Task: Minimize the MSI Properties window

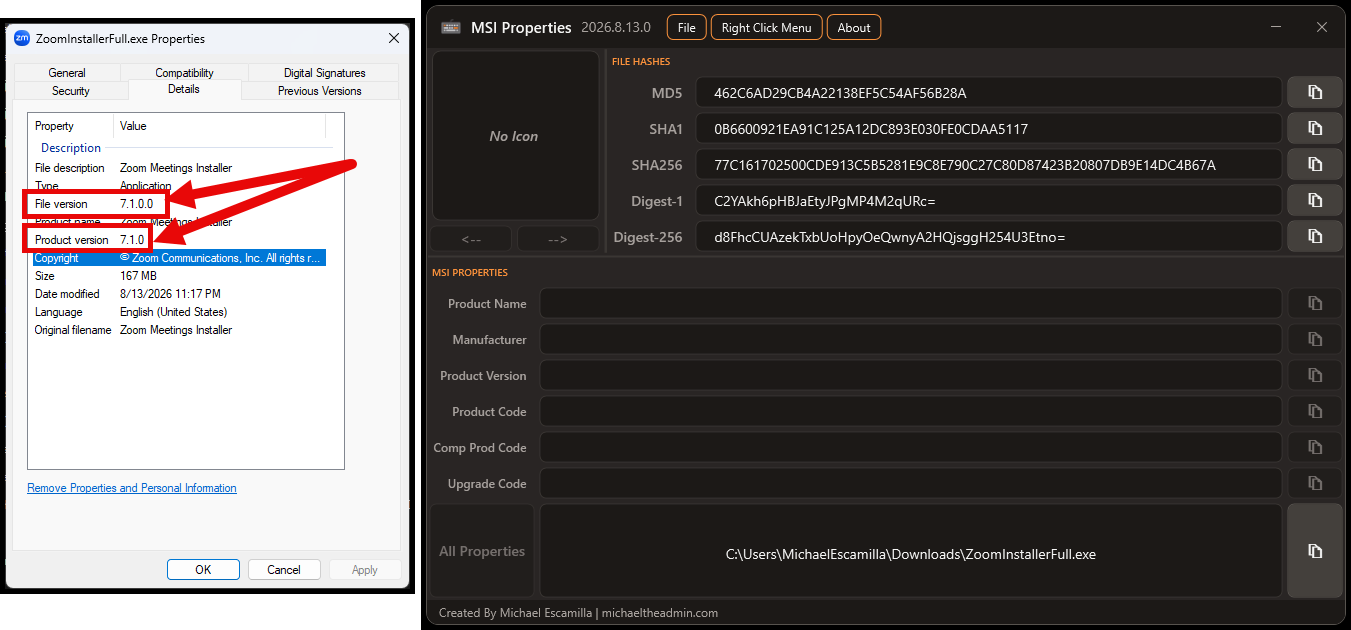Action: pyautogui.click(x=1278, y=27)
